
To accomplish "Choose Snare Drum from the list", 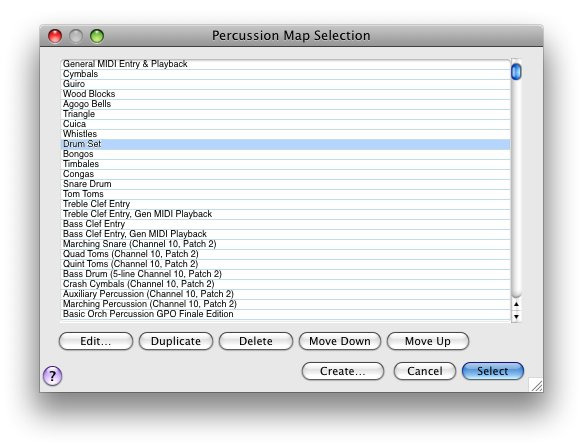I will (286, 185).
